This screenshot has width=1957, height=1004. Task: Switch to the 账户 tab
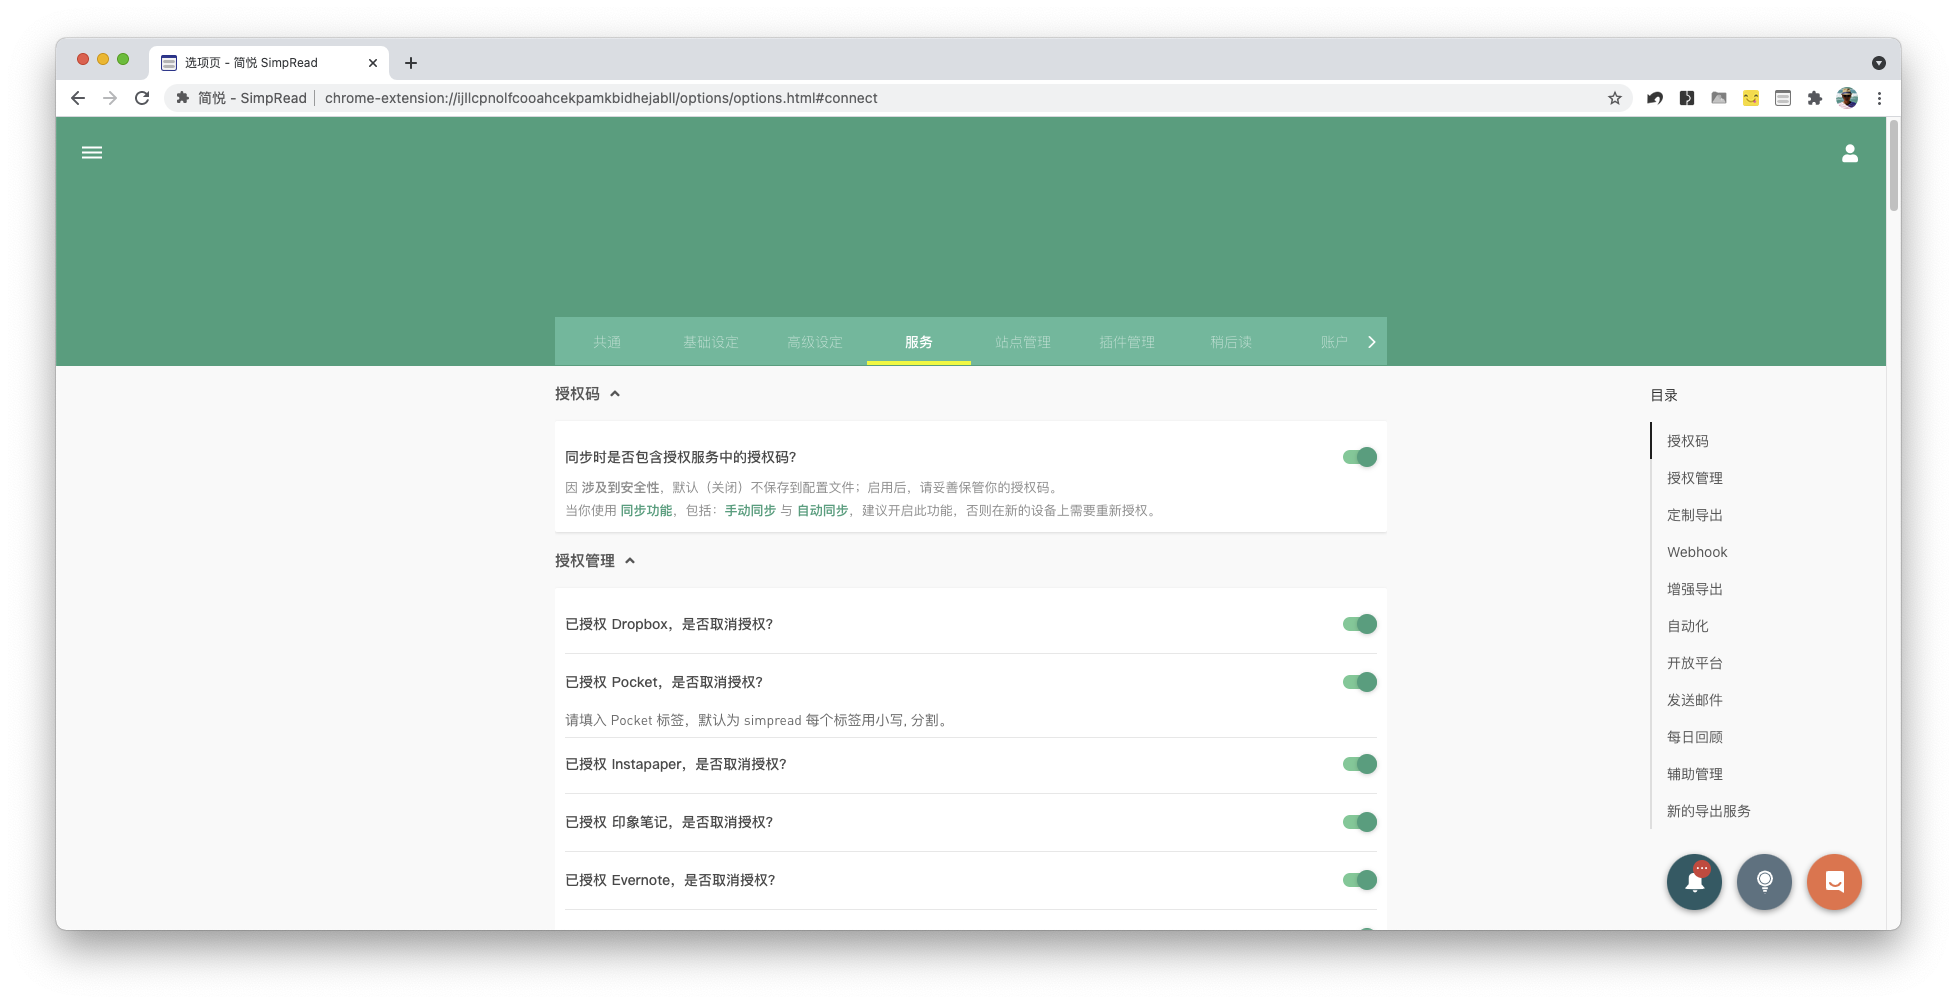click(x=1334, y=342)
